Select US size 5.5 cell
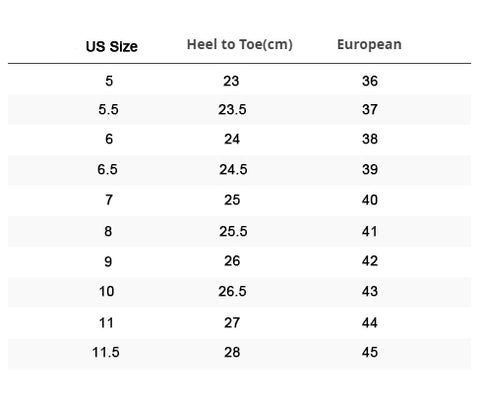This screenshot has width=480, height=393. (108, 109)
